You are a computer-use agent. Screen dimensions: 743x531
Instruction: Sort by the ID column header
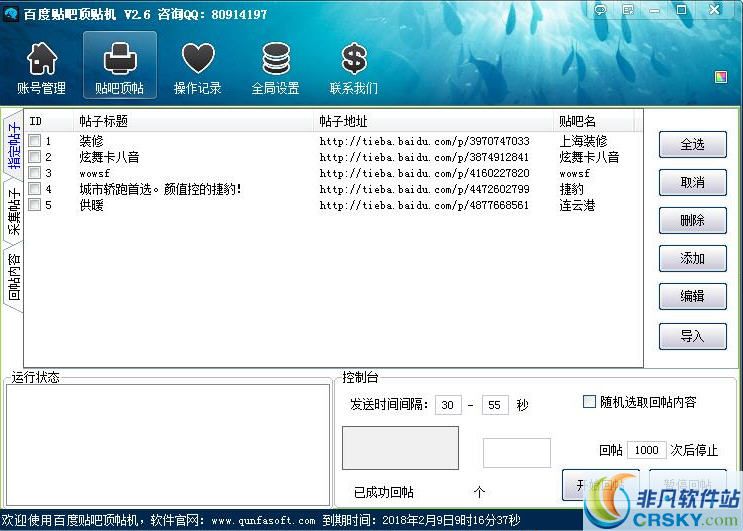click(x=49, y=121)
